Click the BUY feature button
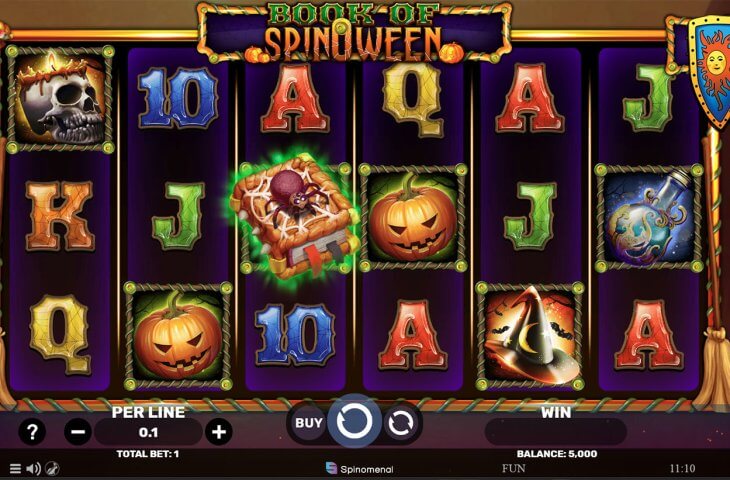The height and width of the screenshot is (480, 730). [308, 423]
